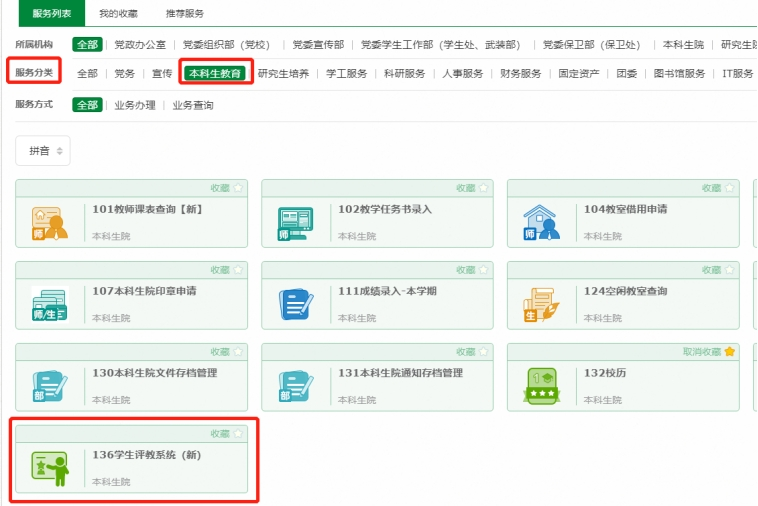The image size is (758, 506).
Task: Open the 130本科生院文件存档管理 title text
Action: coord(155,373)
